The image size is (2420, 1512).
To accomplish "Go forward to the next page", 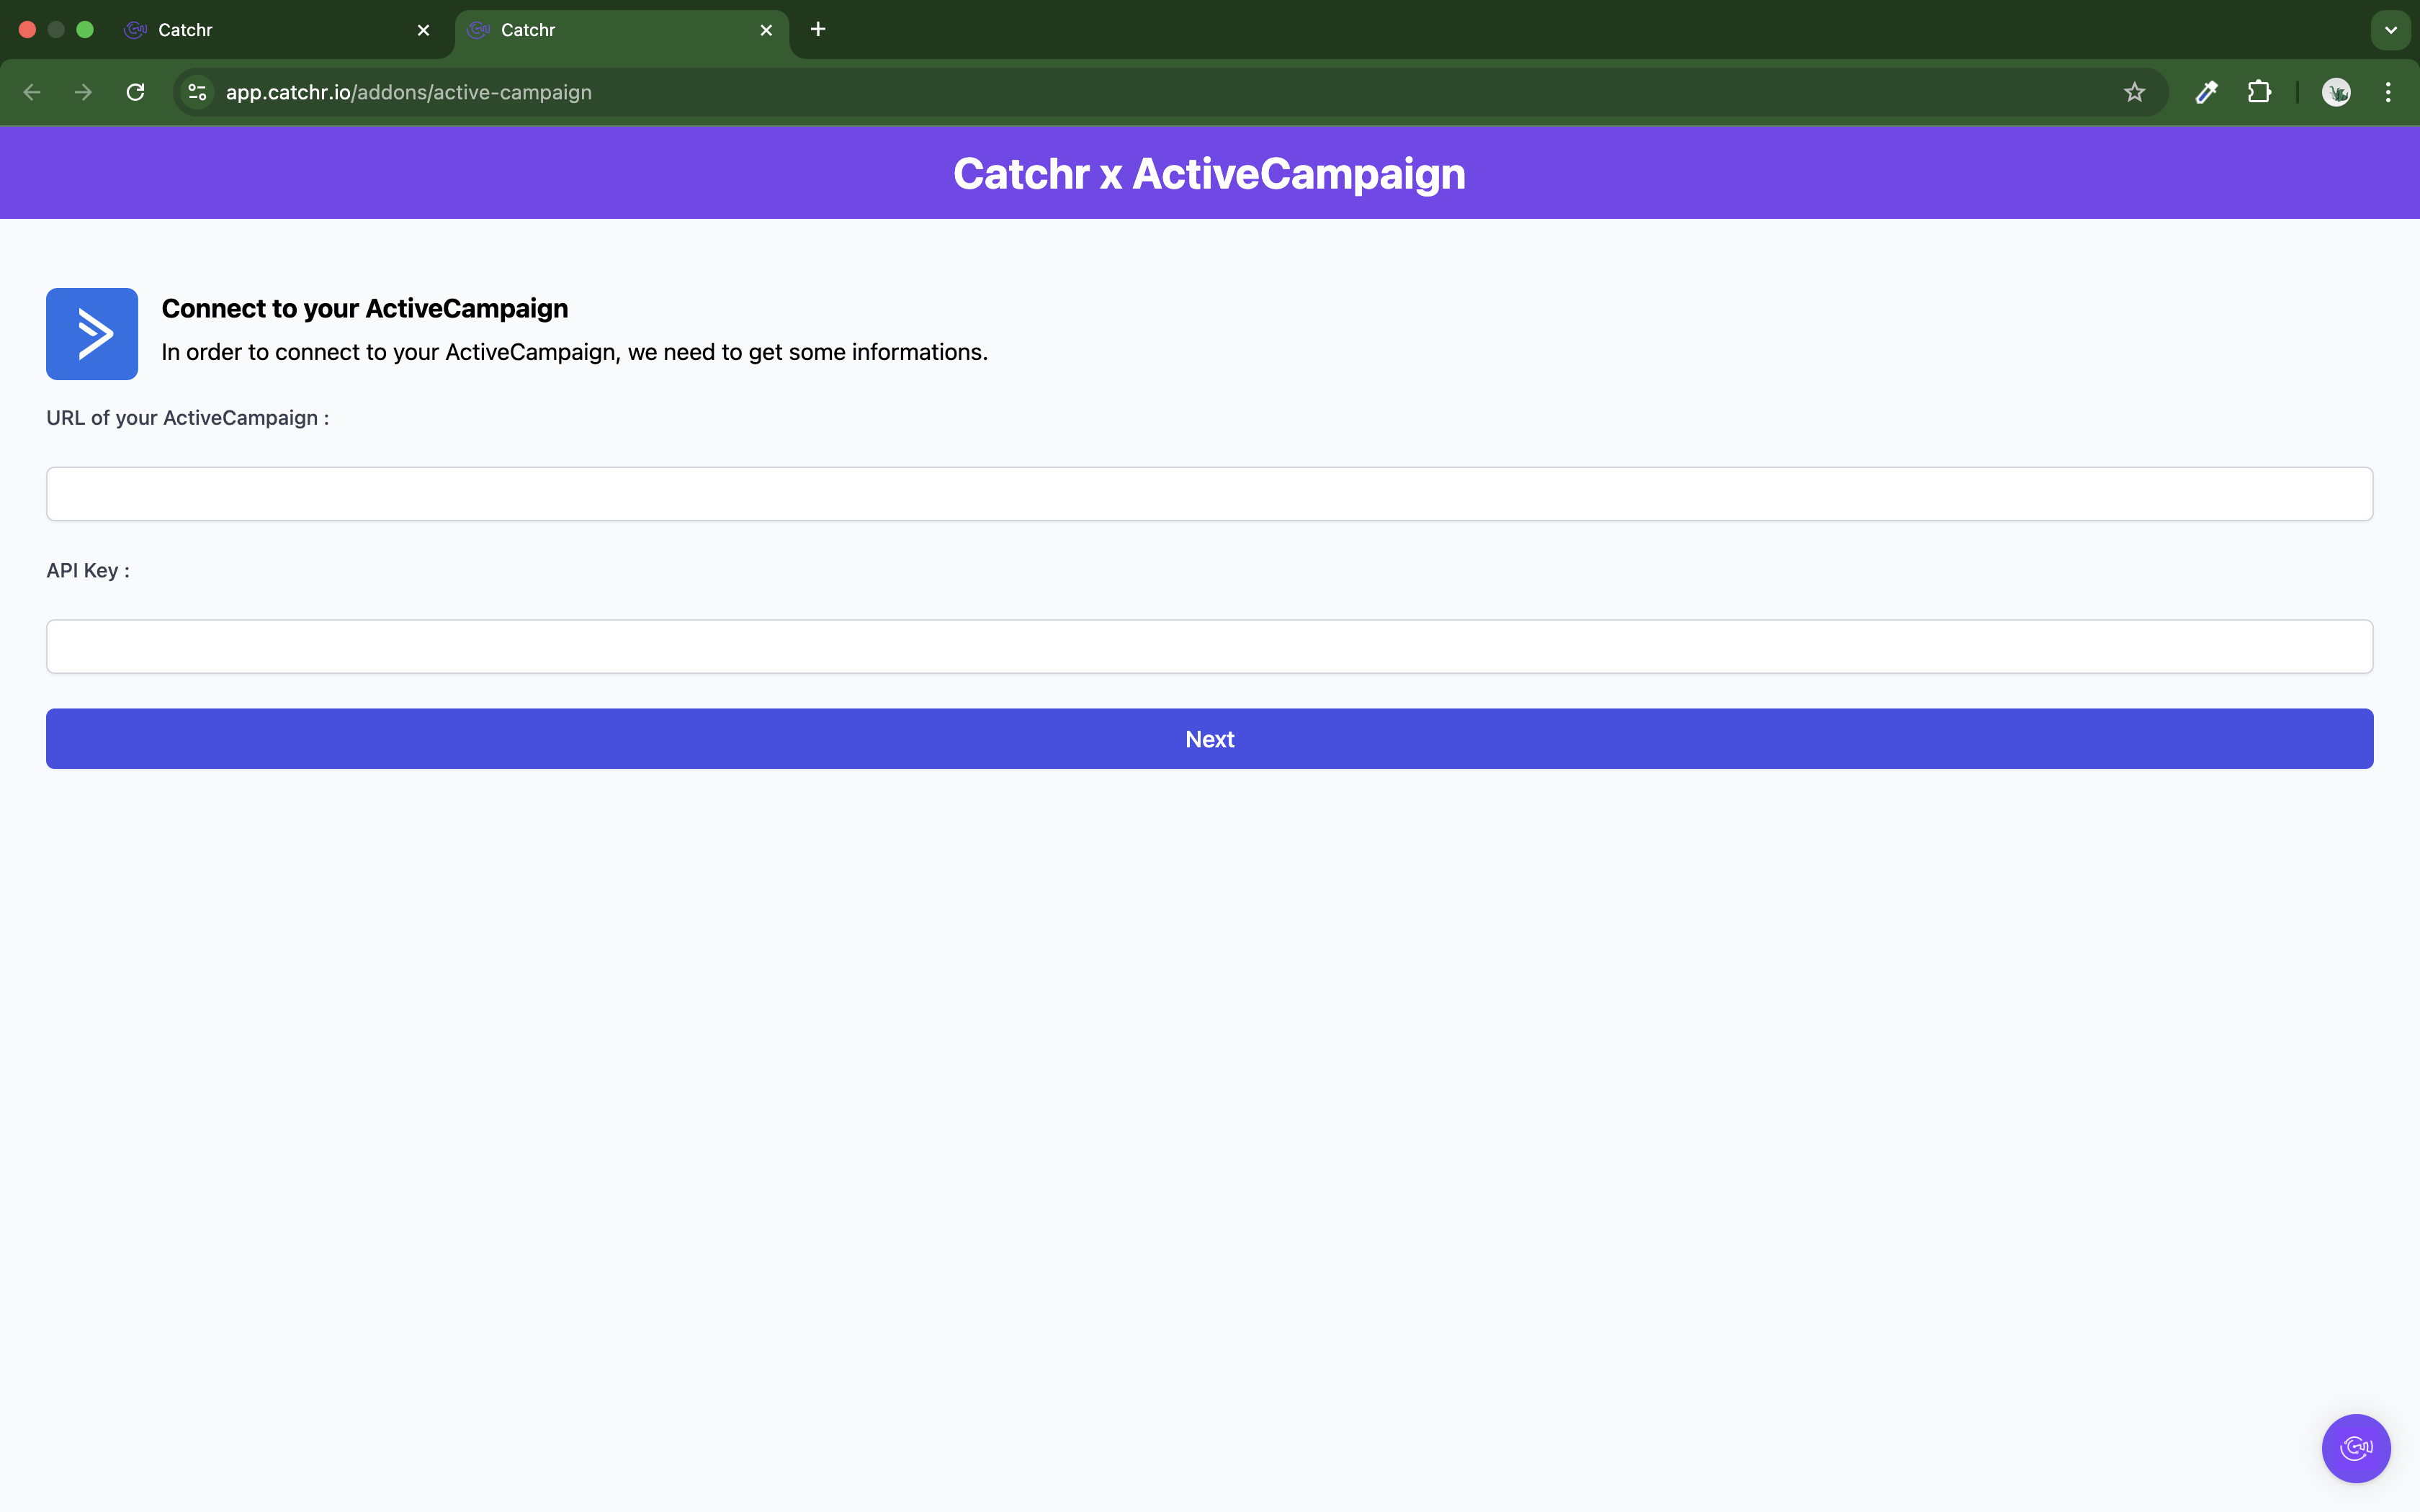I will click(x=84, y=92).
